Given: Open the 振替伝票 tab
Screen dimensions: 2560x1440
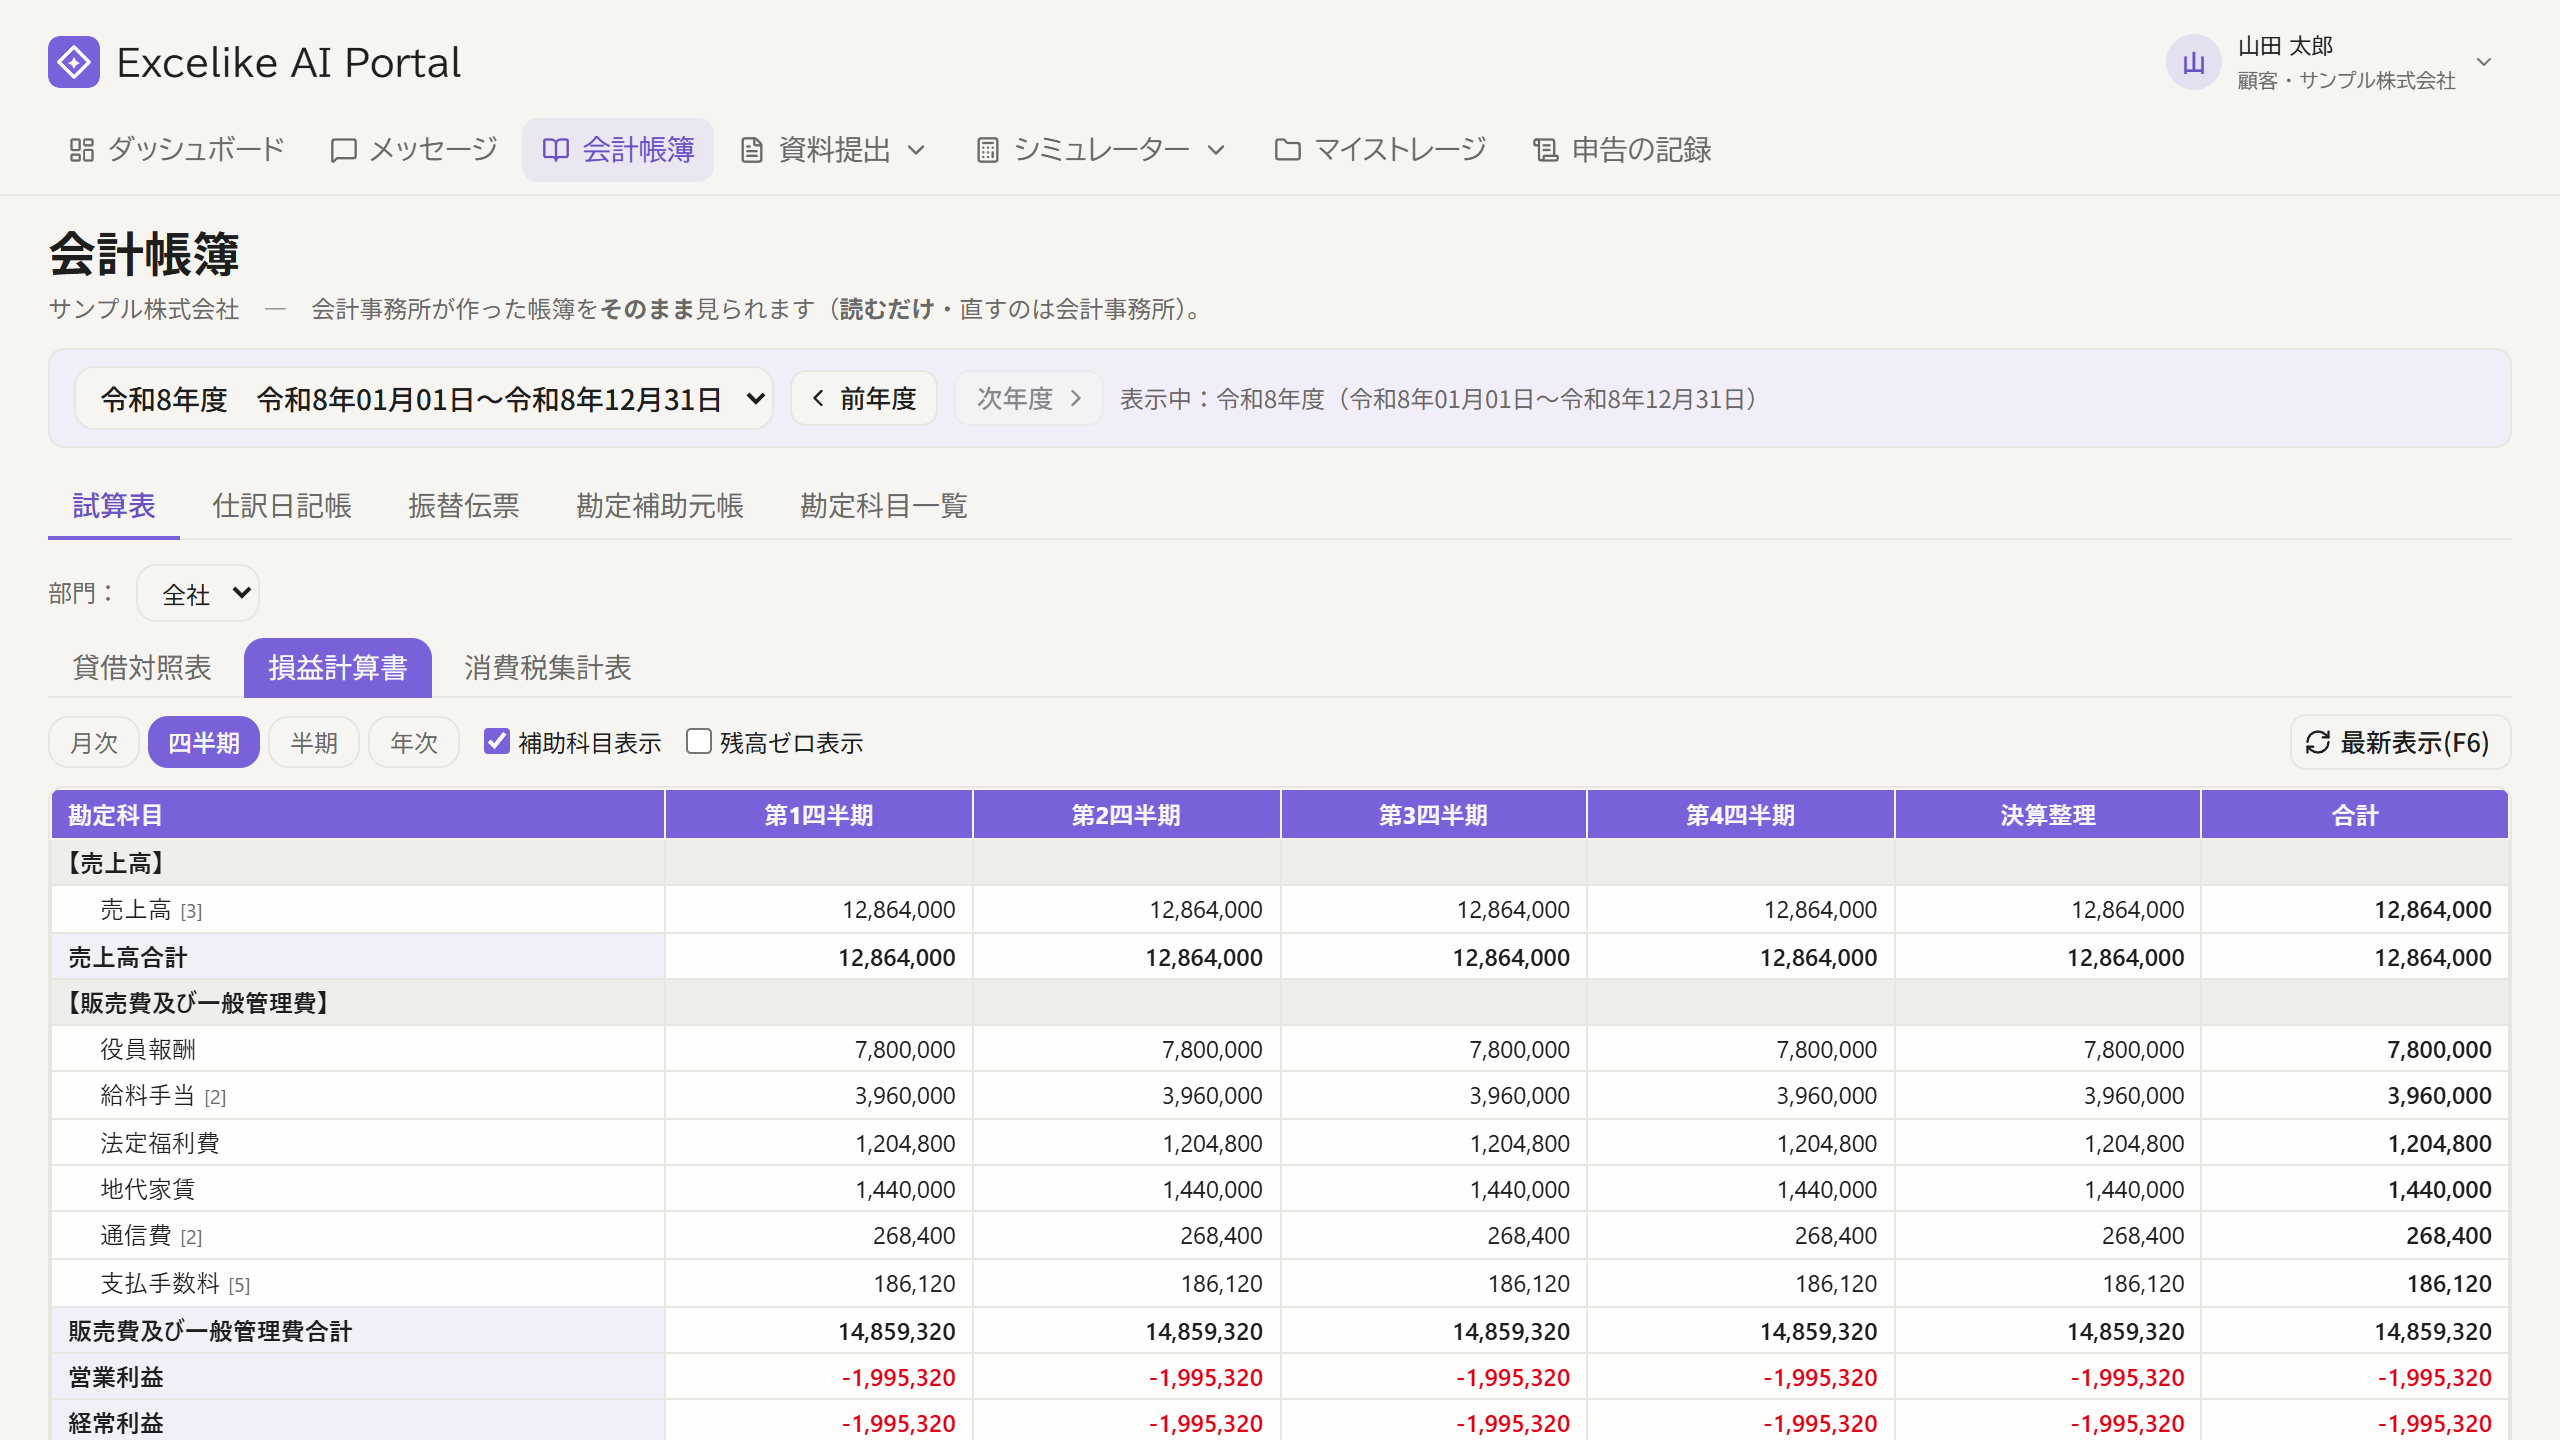Looking at the screenshot, I should pyautogui.click(x=464, y=506).
